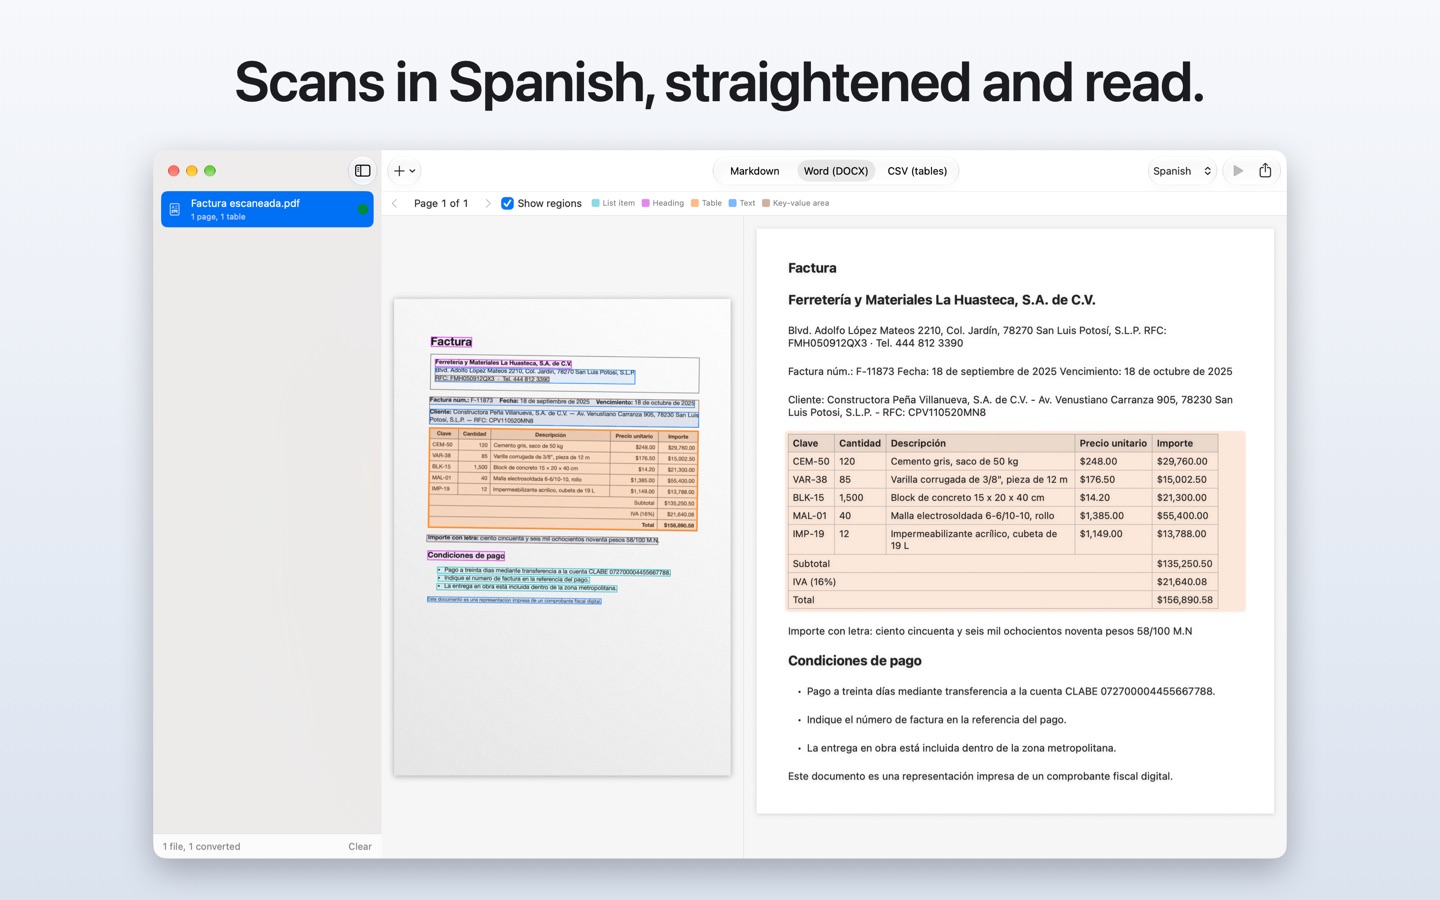Click the run conversion play button

[1238, 171]
